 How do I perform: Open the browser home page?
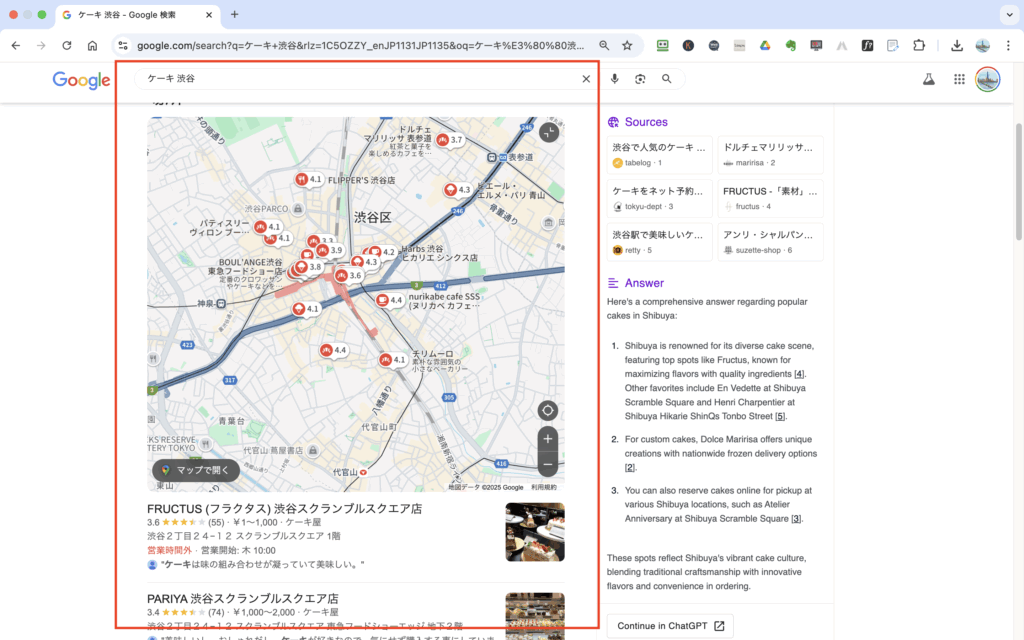pos(92,46)
